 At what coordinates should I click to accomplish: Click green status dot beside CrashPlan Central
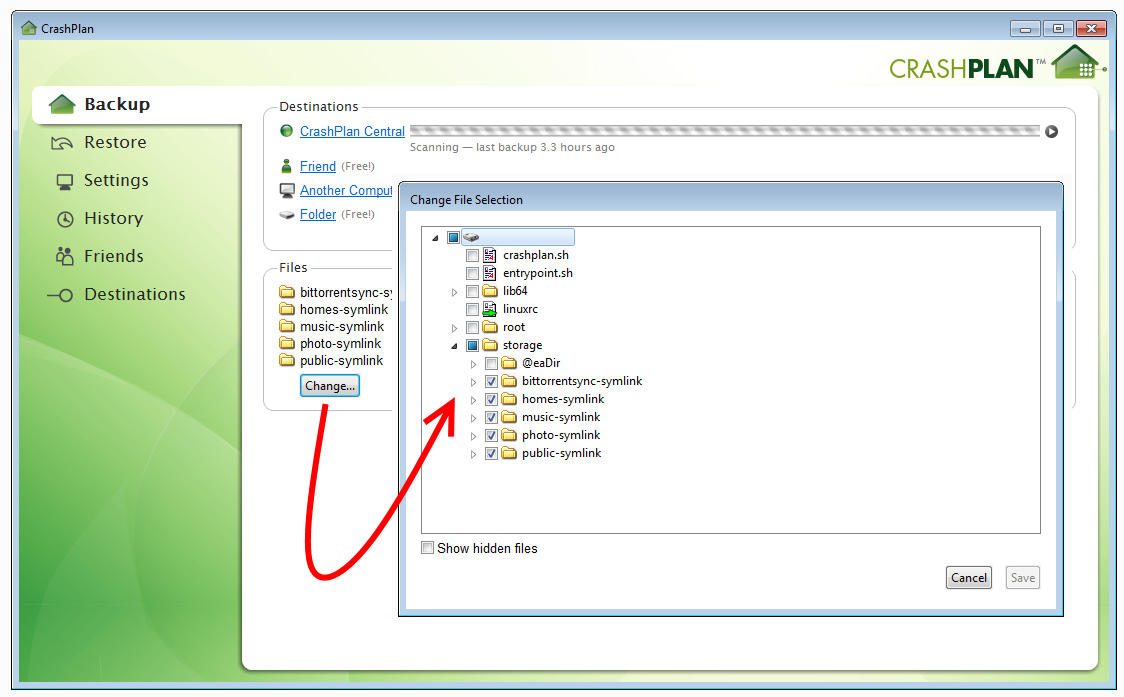coord(286,131)
